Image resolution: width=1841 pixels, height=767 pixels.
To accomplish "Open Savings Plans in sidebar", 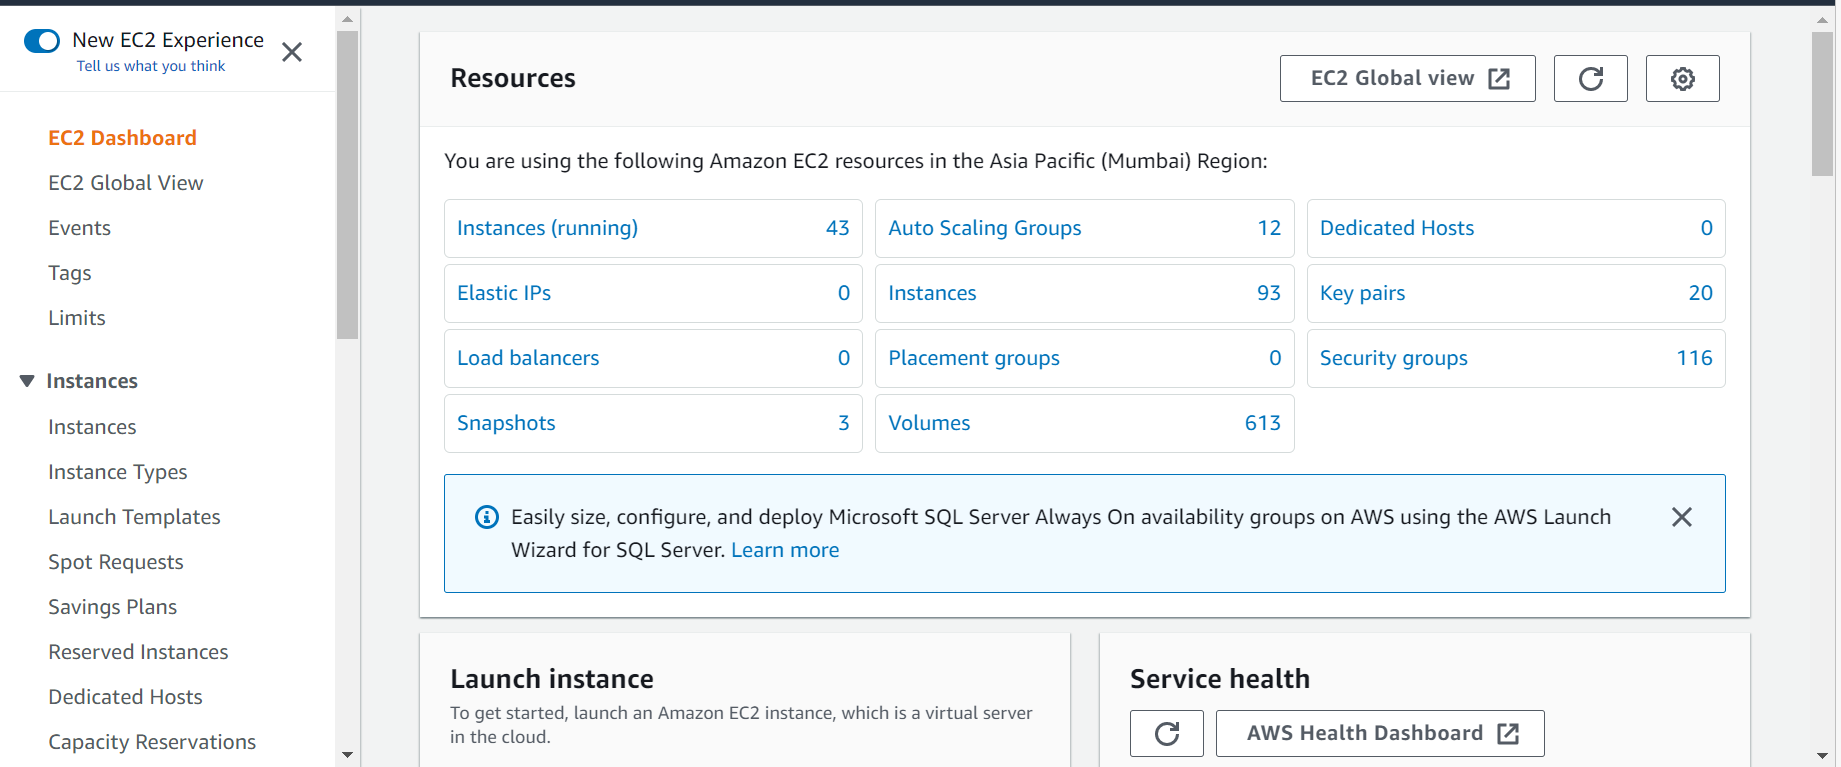I will coord(113,607).
